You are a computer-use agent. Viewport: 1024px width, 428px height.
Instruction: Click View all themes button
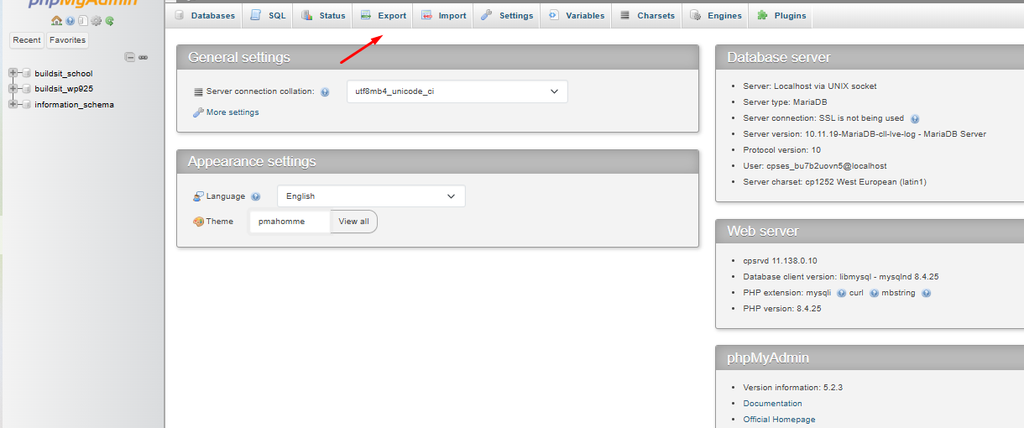click(354, 222)
